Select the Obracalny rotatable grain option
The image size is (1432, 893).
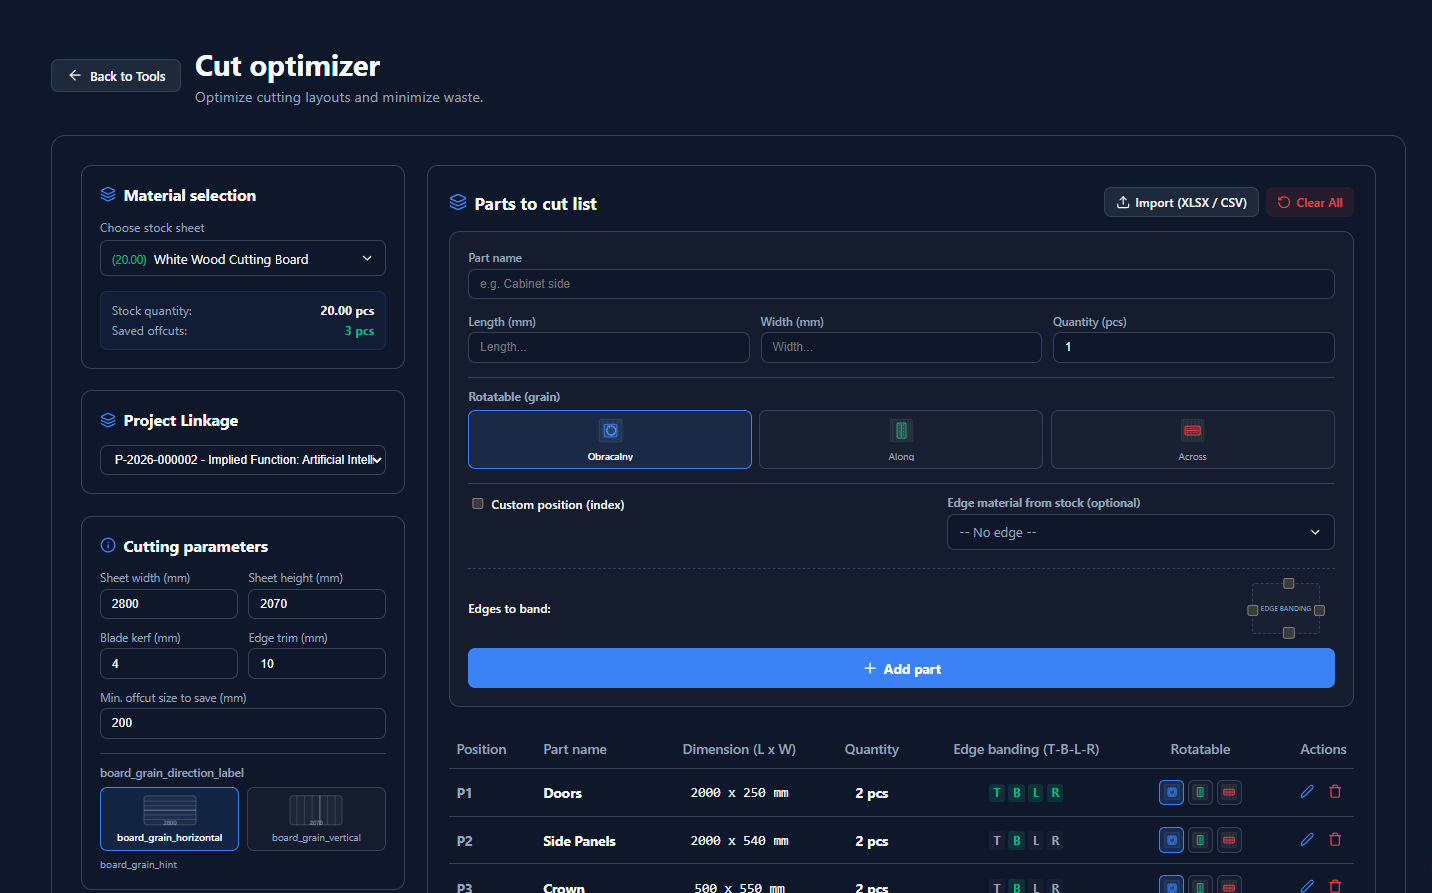(610, 439)
